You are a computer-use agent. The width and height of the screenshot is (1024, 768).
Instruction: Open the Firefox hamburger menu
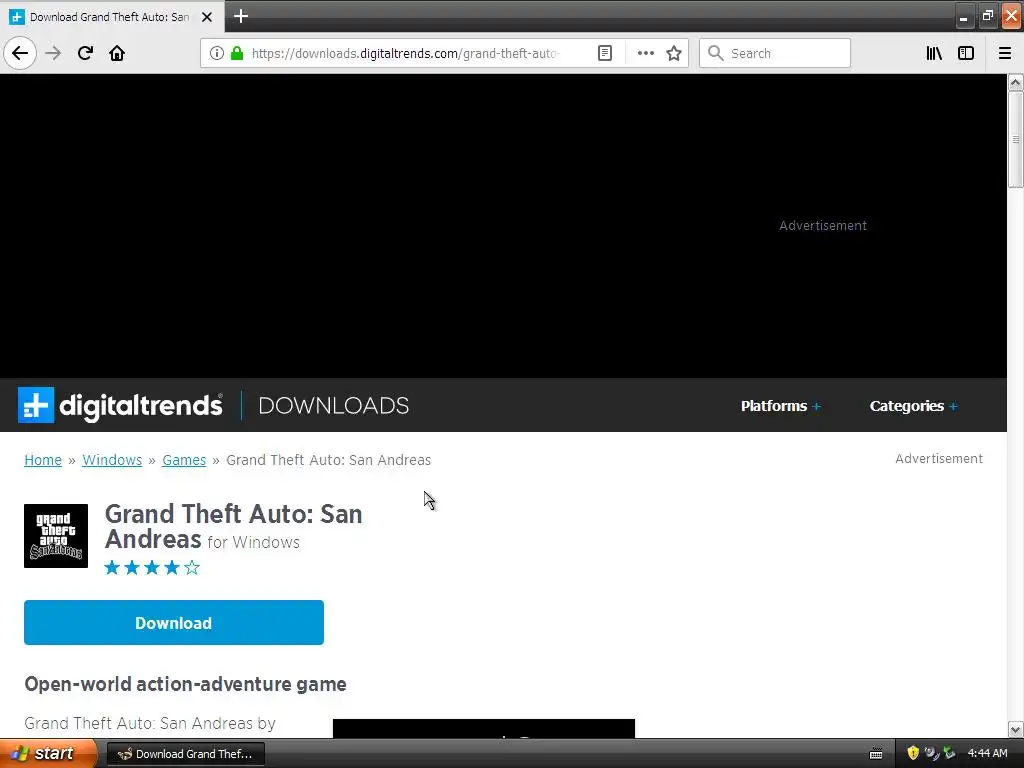click(1005, 53)
